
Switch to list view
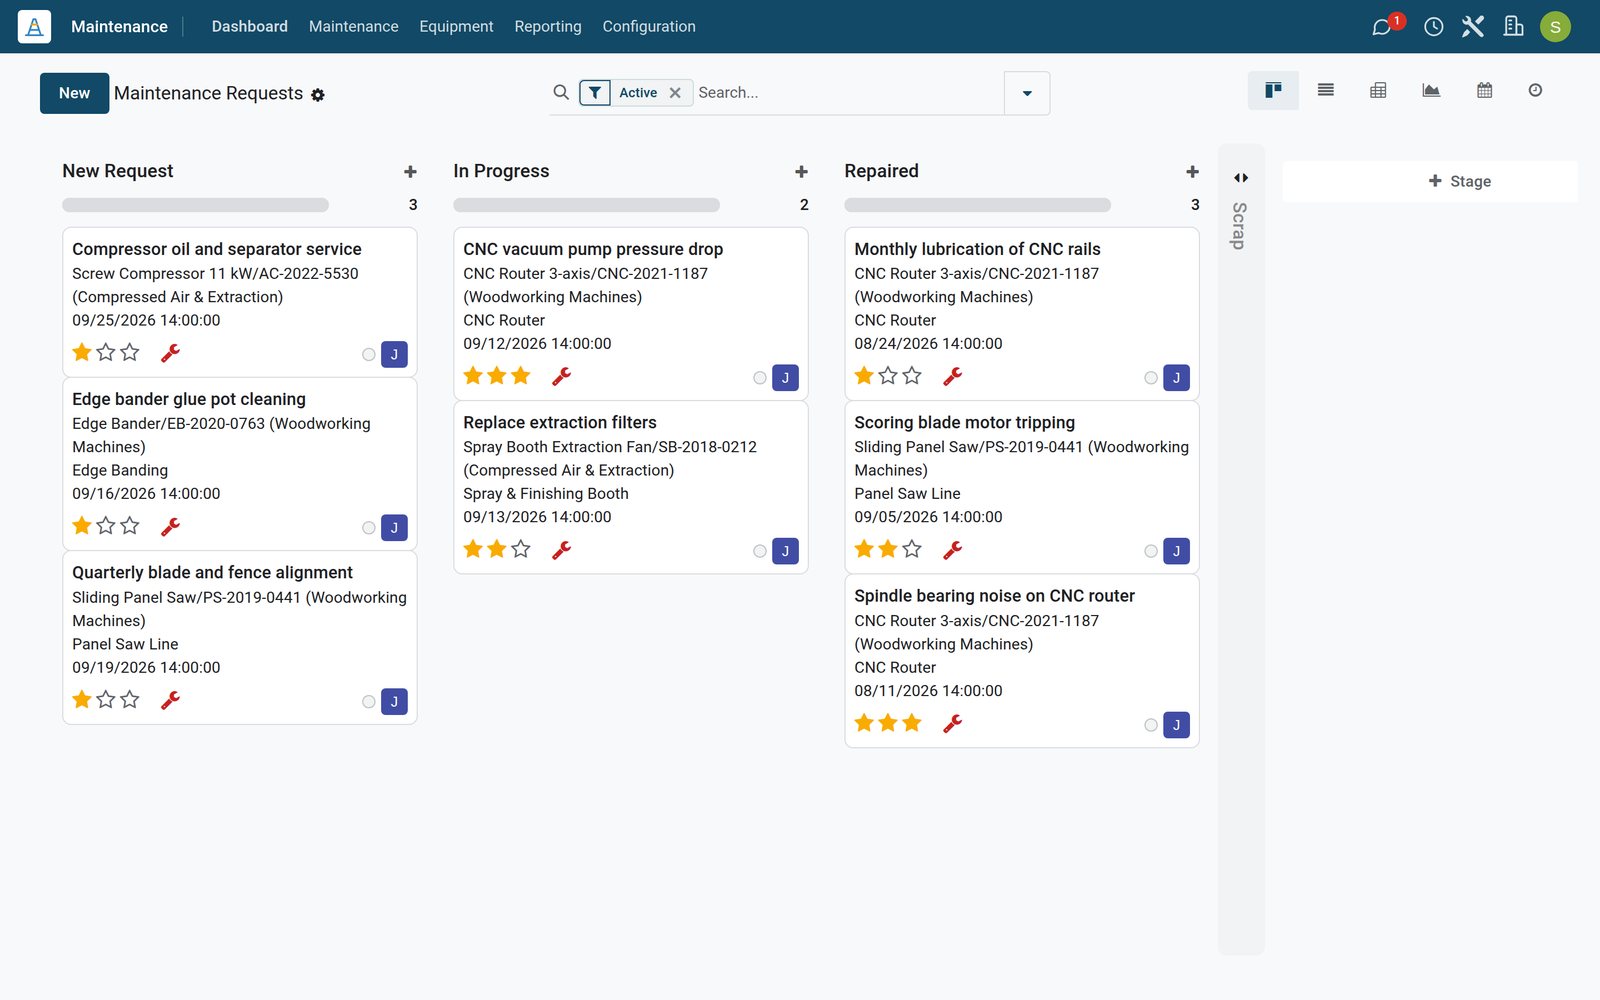pos(1326,90)
